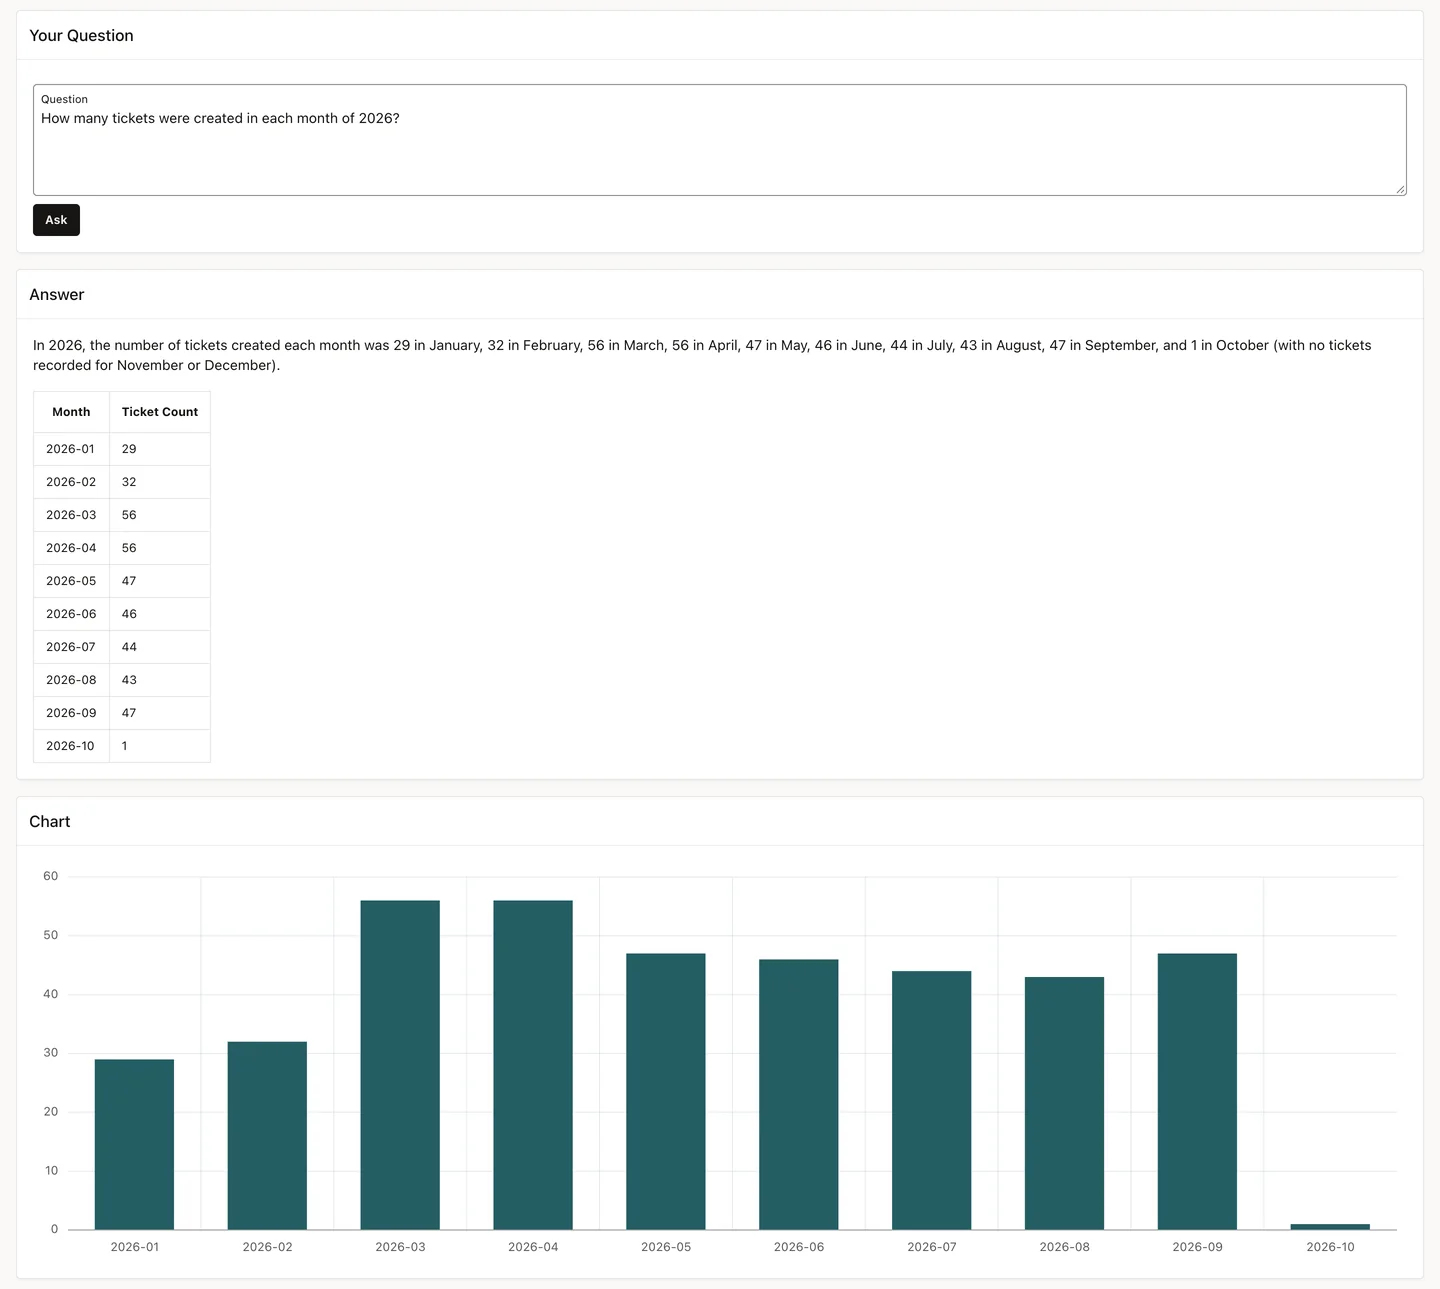
Task: Click table cell 2026-05
Action: (x=71, y=581)
